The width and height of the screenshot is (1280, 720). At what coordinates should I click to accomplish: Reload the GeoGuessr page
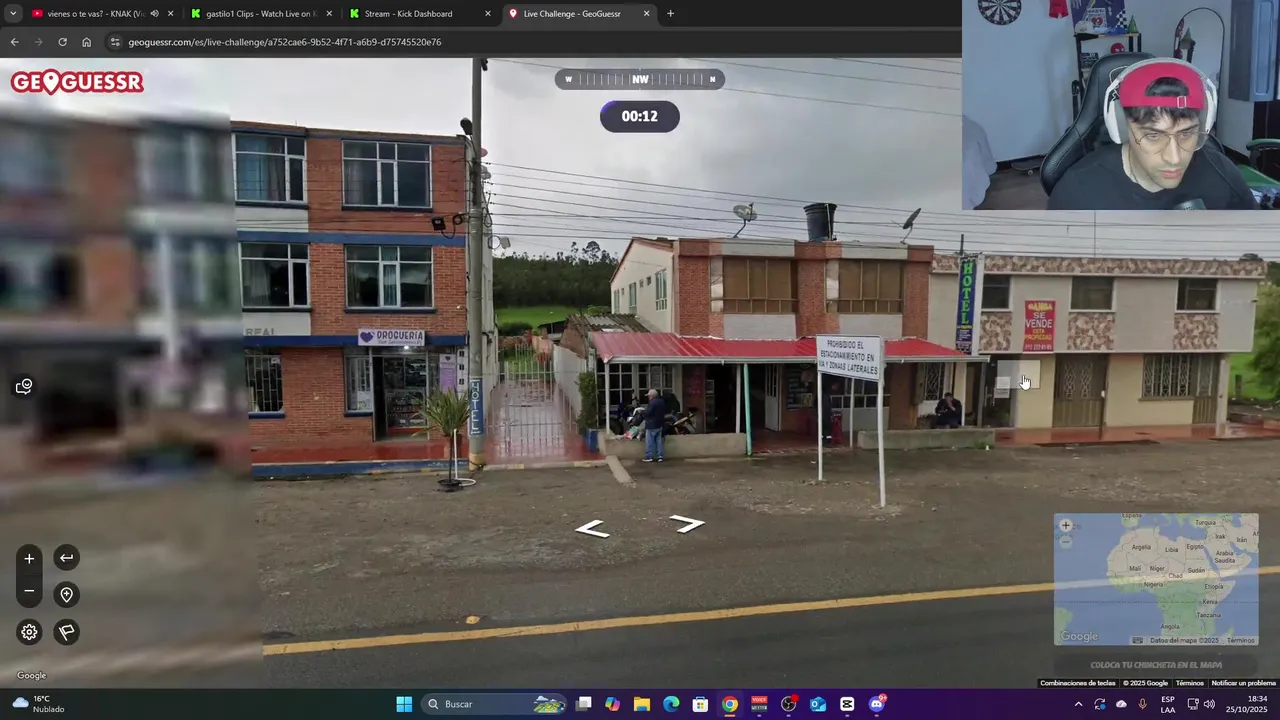point(62,42)
